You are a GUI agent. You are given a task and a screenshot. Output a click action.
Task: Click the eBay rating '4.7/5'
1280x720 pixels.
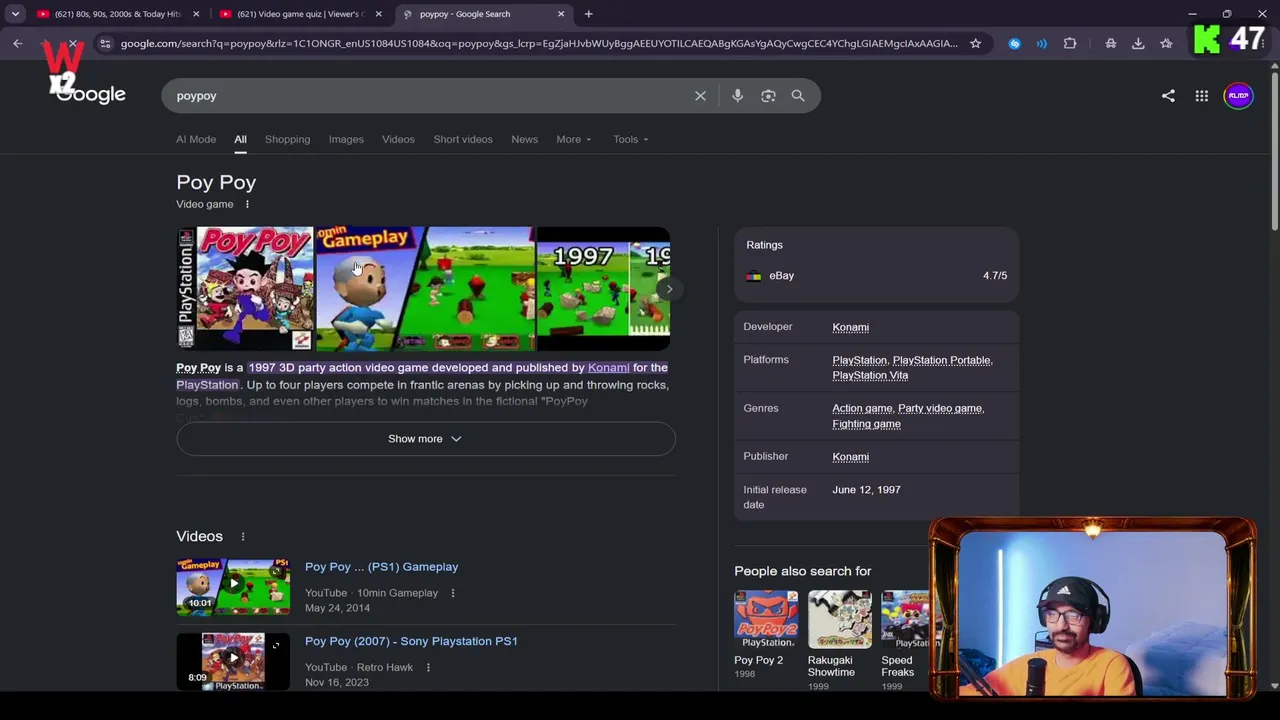(995, 276)
